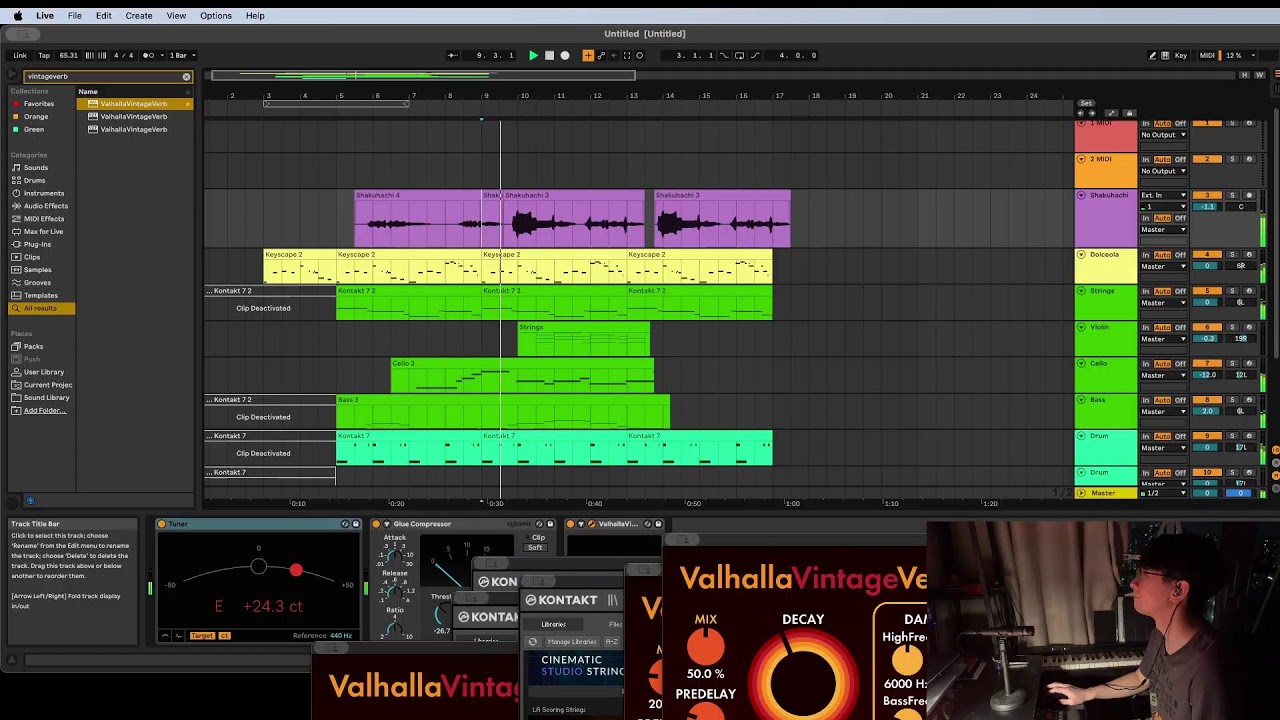Screen dimensions: 1280x720
Task: Open Packs in the browser Places
Action: pyautogui.click(x=33, y=346)
